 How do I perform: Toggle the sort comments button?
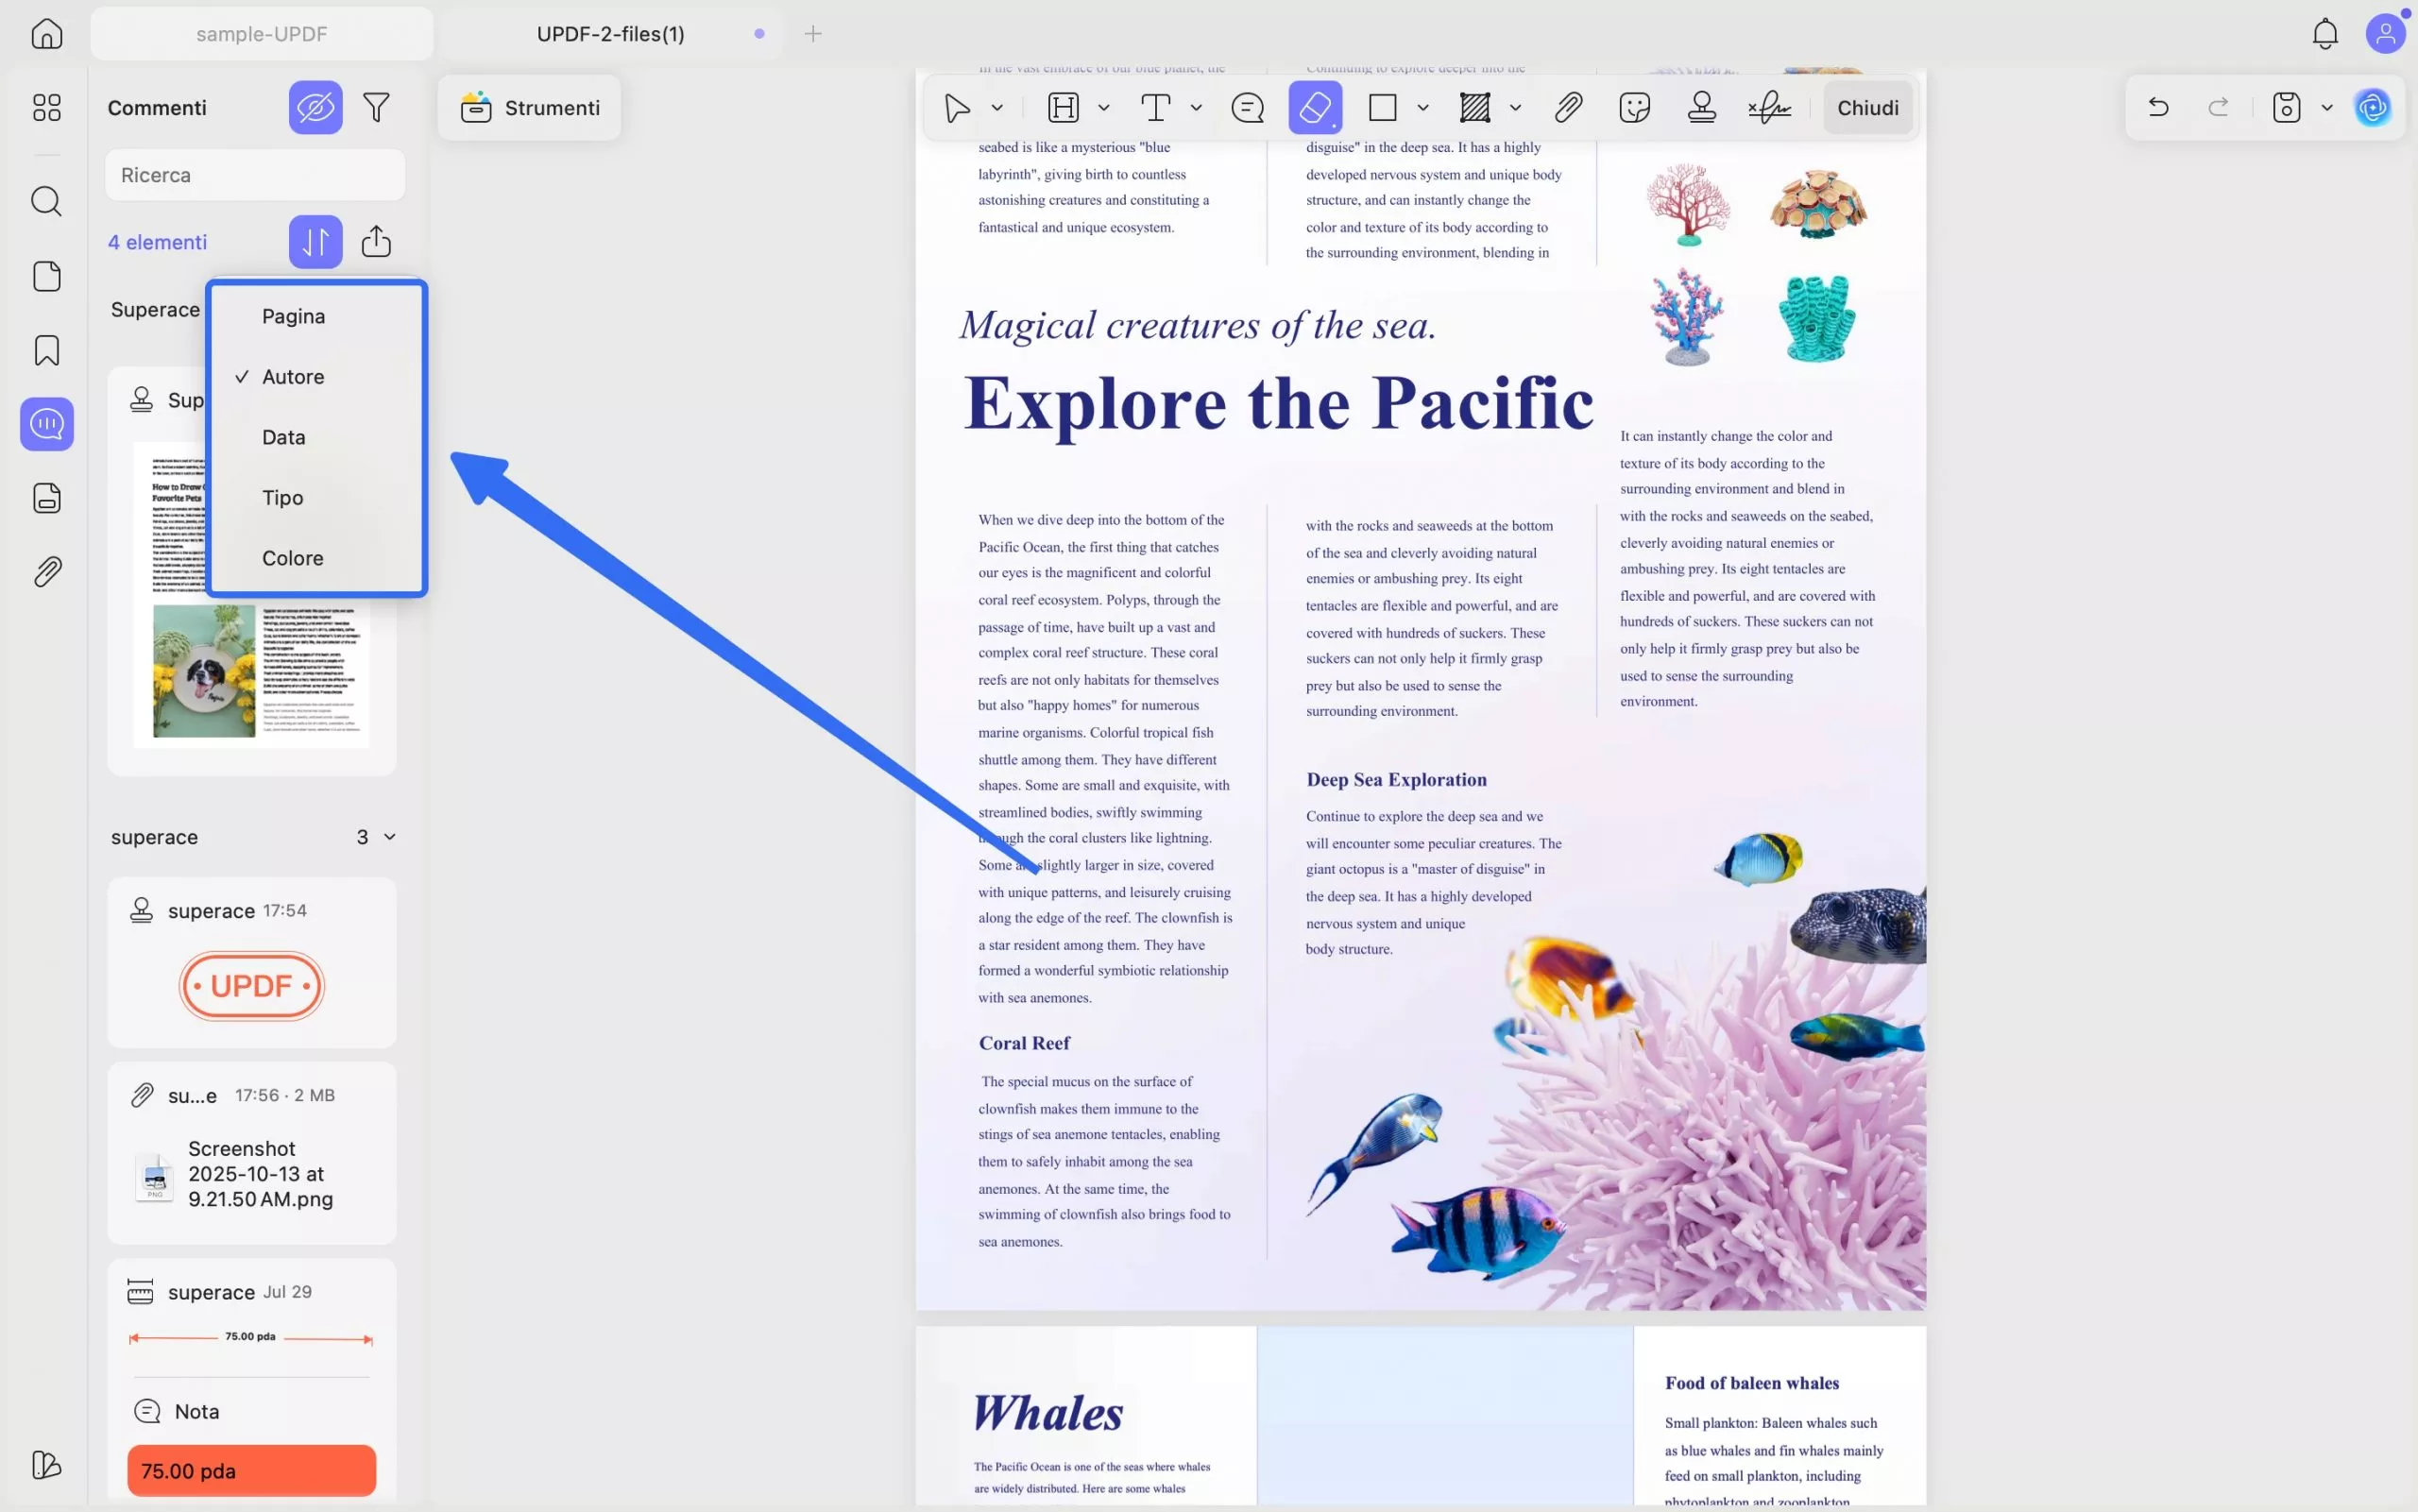pos(315,241)
